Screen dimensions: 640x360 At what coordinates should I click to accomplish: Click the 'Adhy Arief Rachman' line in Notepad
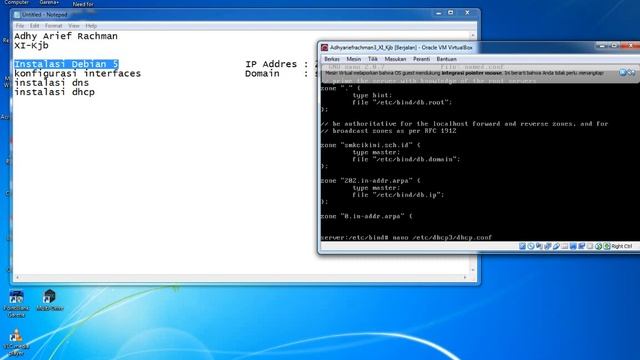pyautogui.click(x=66, y=36)
